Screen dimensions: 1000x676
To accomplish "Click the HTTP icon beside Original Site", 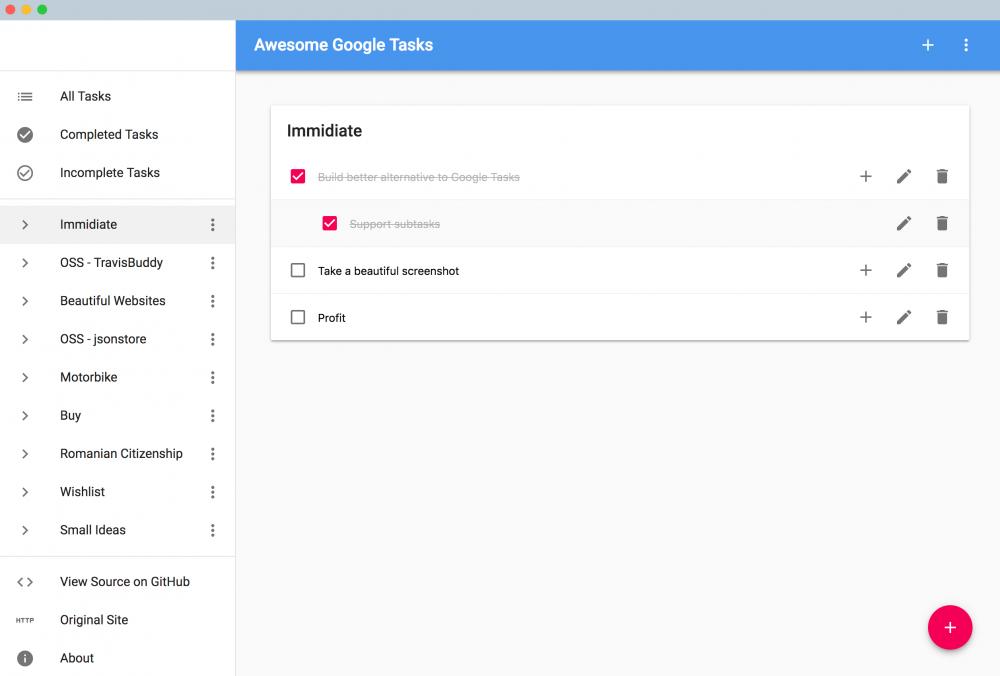I will [25, 620].
